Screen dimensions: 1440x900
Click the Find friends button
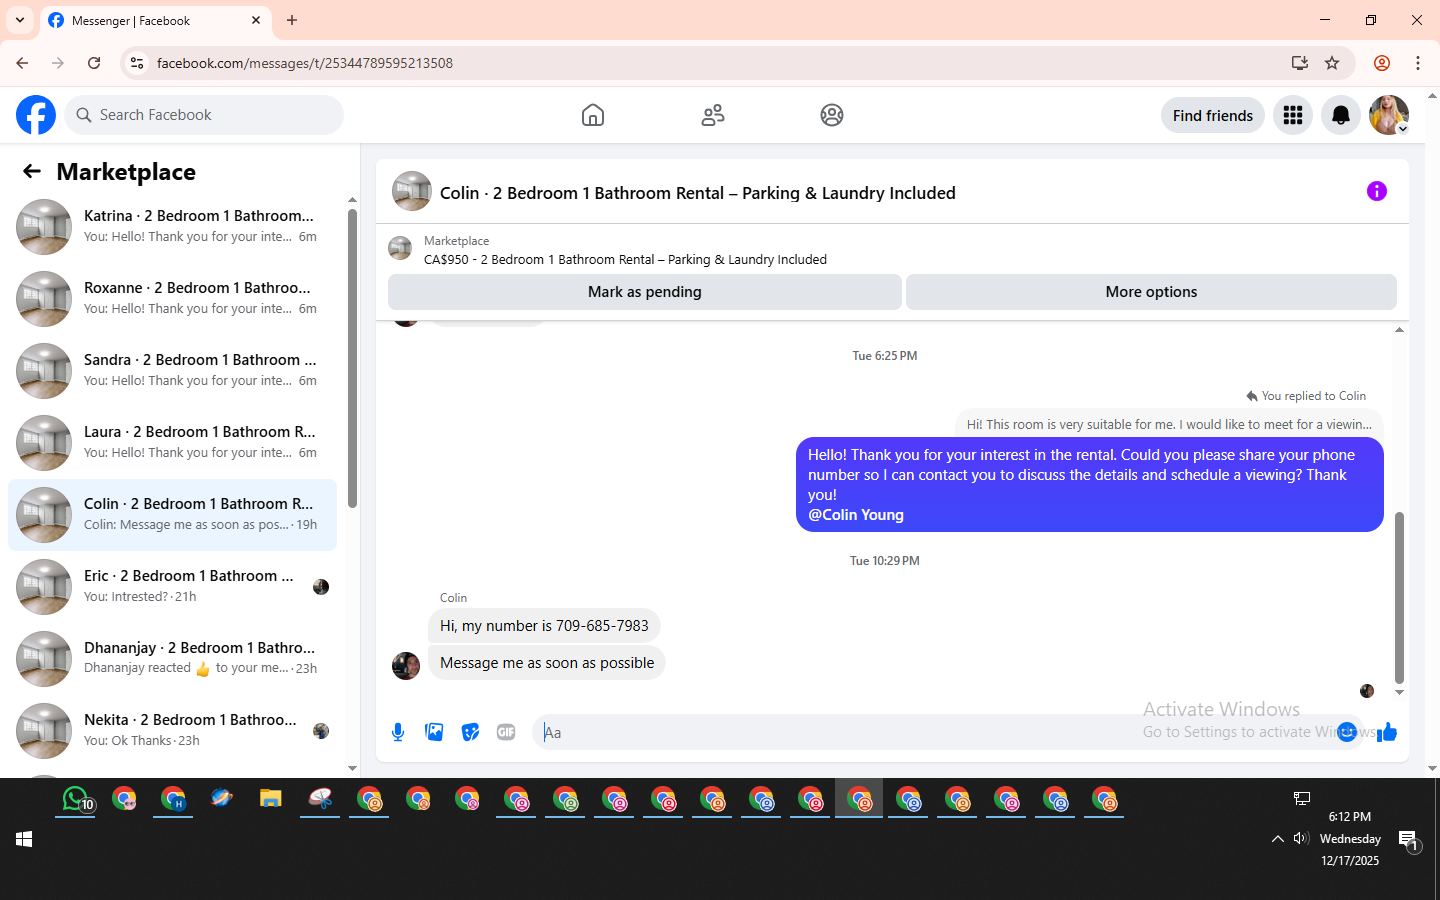click(1213, 115)
